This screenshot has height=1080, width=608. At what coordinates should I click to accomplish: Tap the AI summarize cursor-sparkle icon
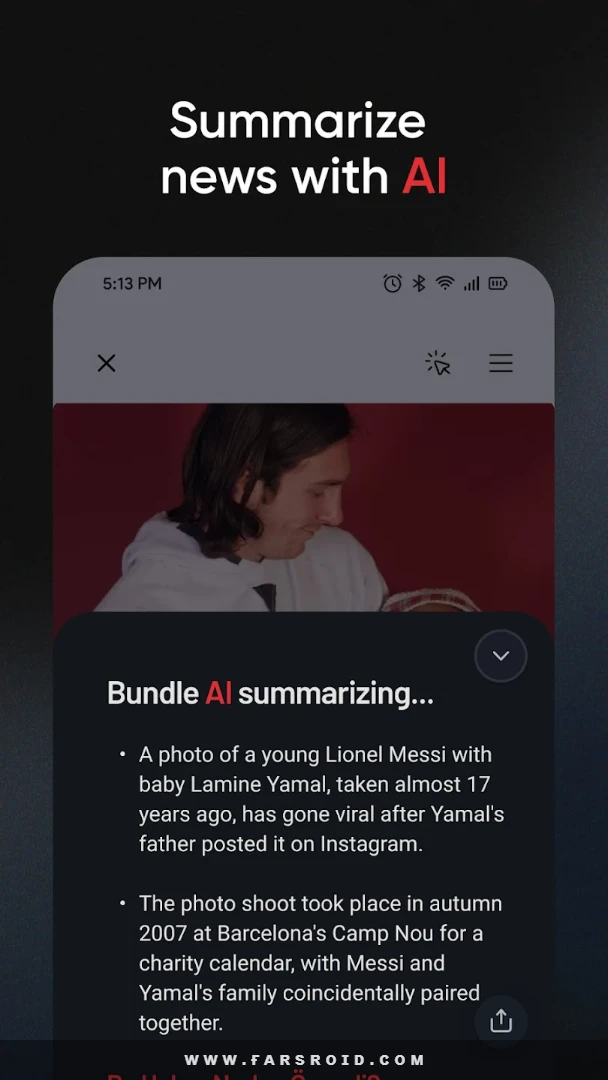click(437, 363)
